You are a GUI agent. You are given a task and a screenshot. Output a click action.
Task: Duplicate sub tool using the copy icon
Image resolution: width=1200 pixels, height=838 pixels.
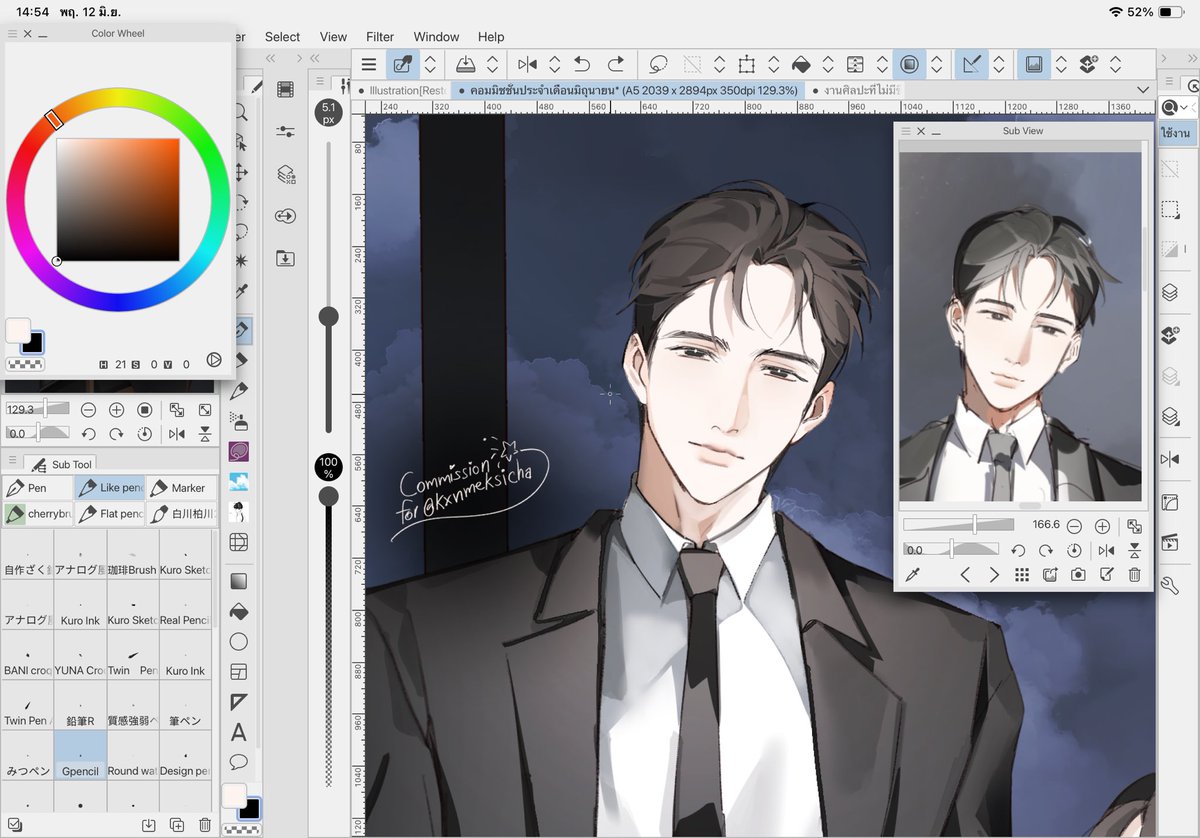coord(177,825)
